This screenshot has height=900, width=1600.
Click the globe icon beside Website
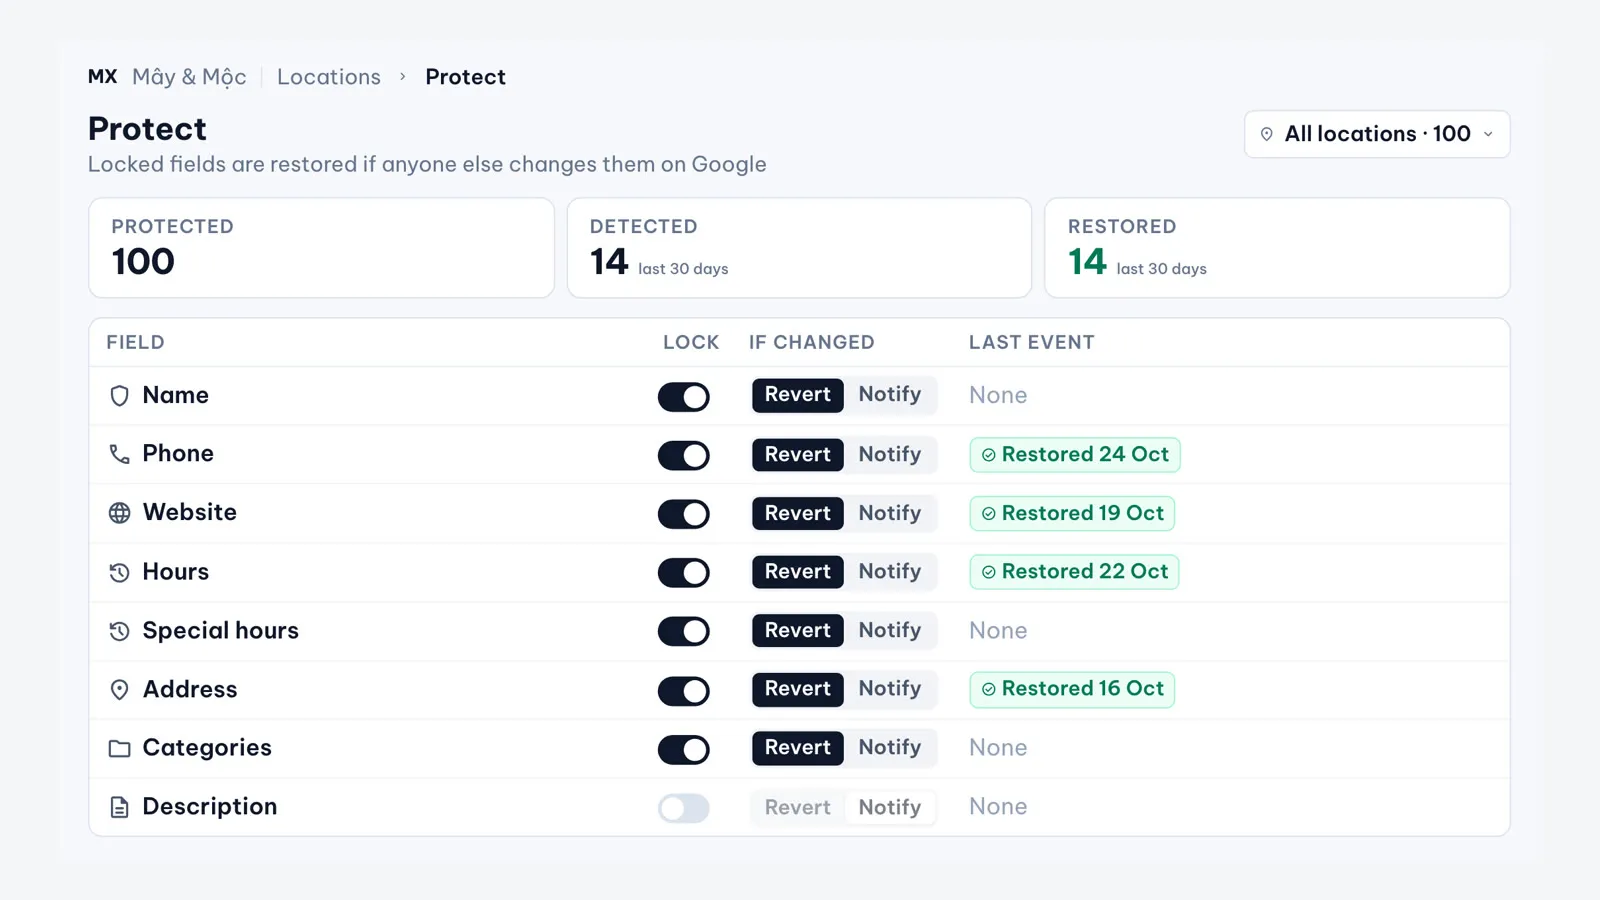(119, 513)
